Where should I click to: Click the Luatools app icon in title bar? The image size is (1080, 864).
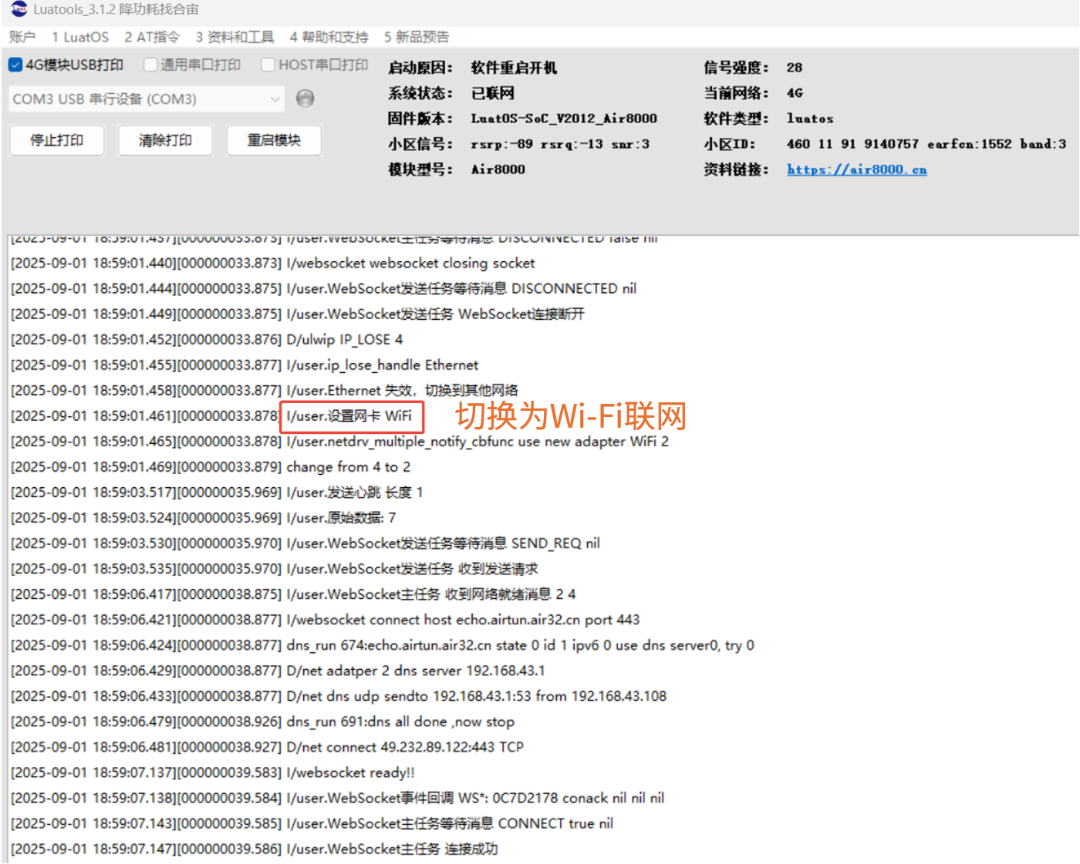(19, 9)
